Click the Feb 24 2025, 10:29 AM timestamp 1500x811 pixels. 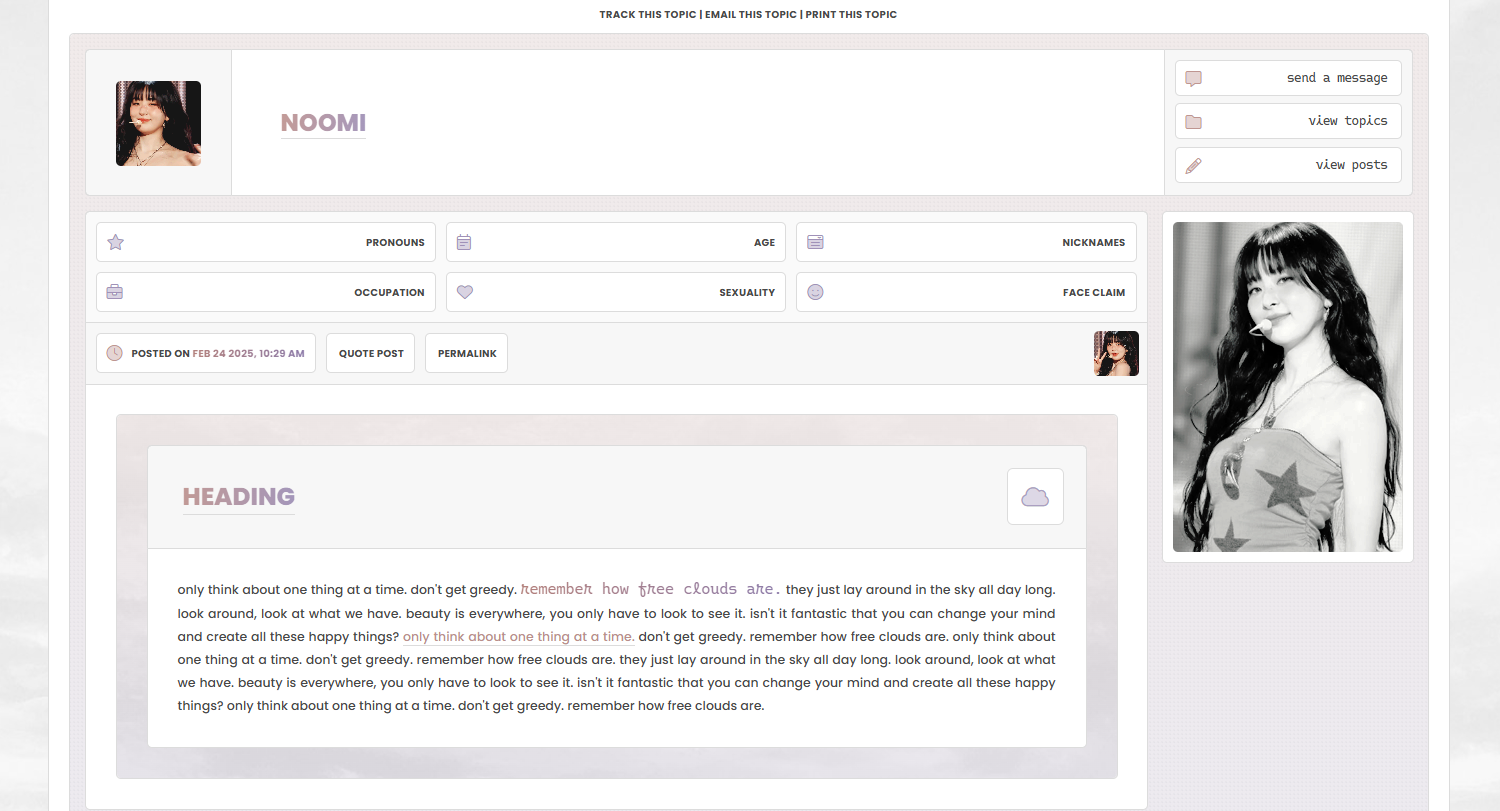click(248, 353)
